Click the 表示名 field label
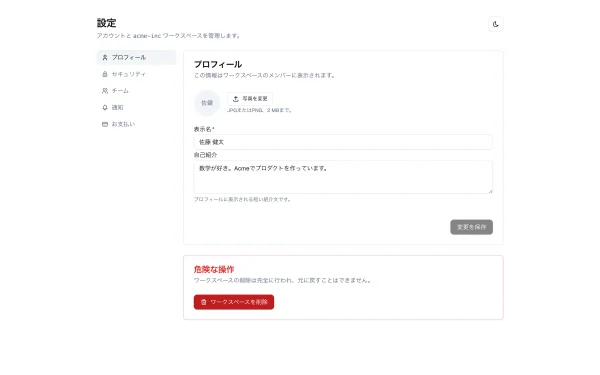This screenshot has width=600, height=375. pos(202,129)
